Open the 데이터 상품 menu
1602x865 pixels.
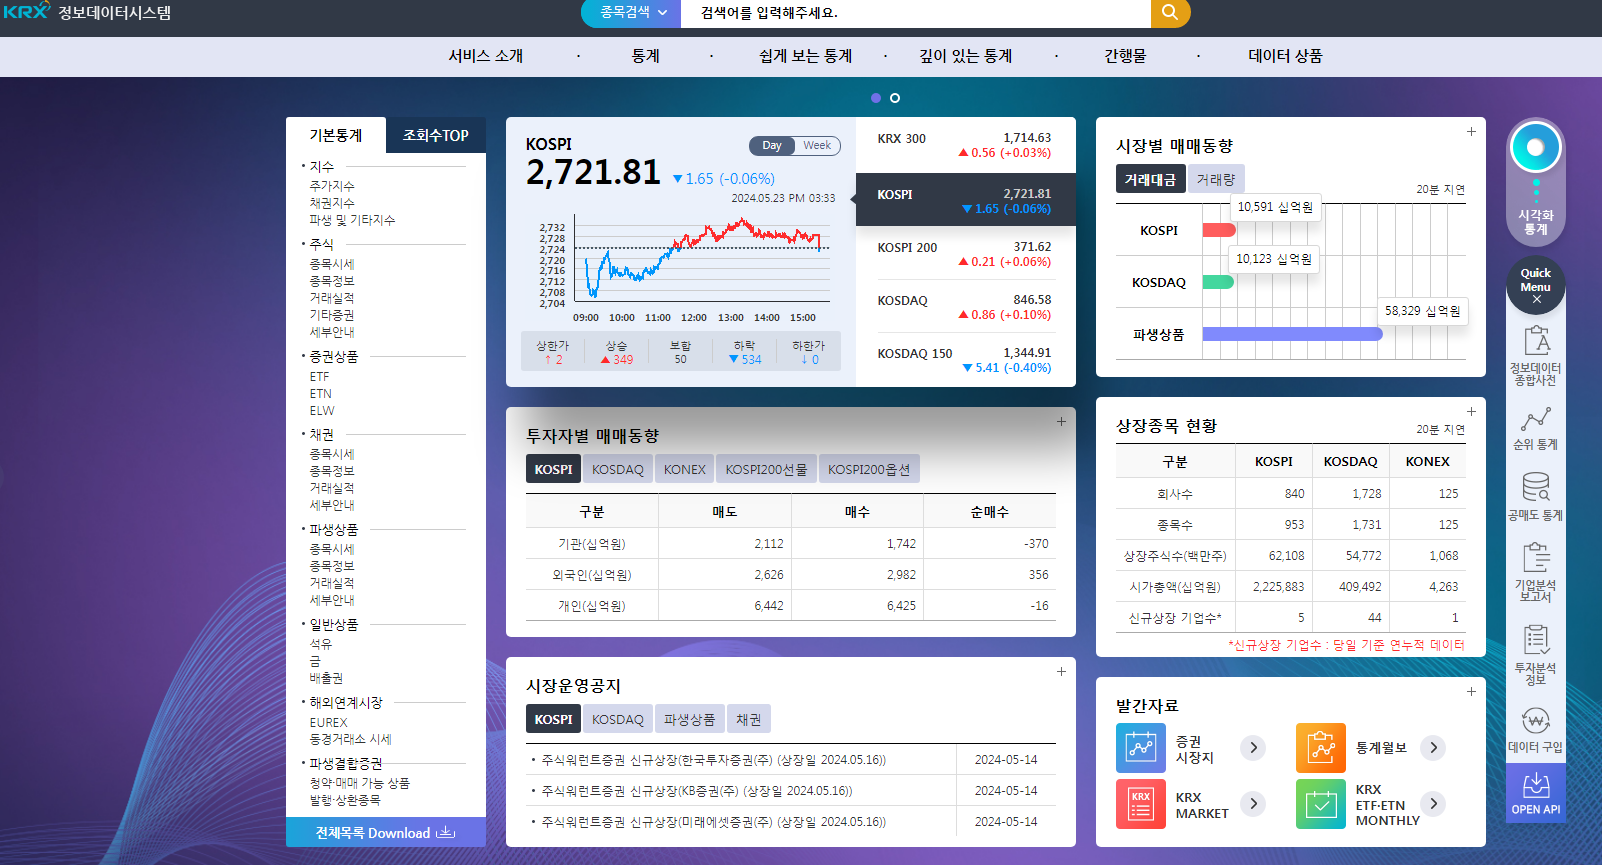(x=1286, y=56)
